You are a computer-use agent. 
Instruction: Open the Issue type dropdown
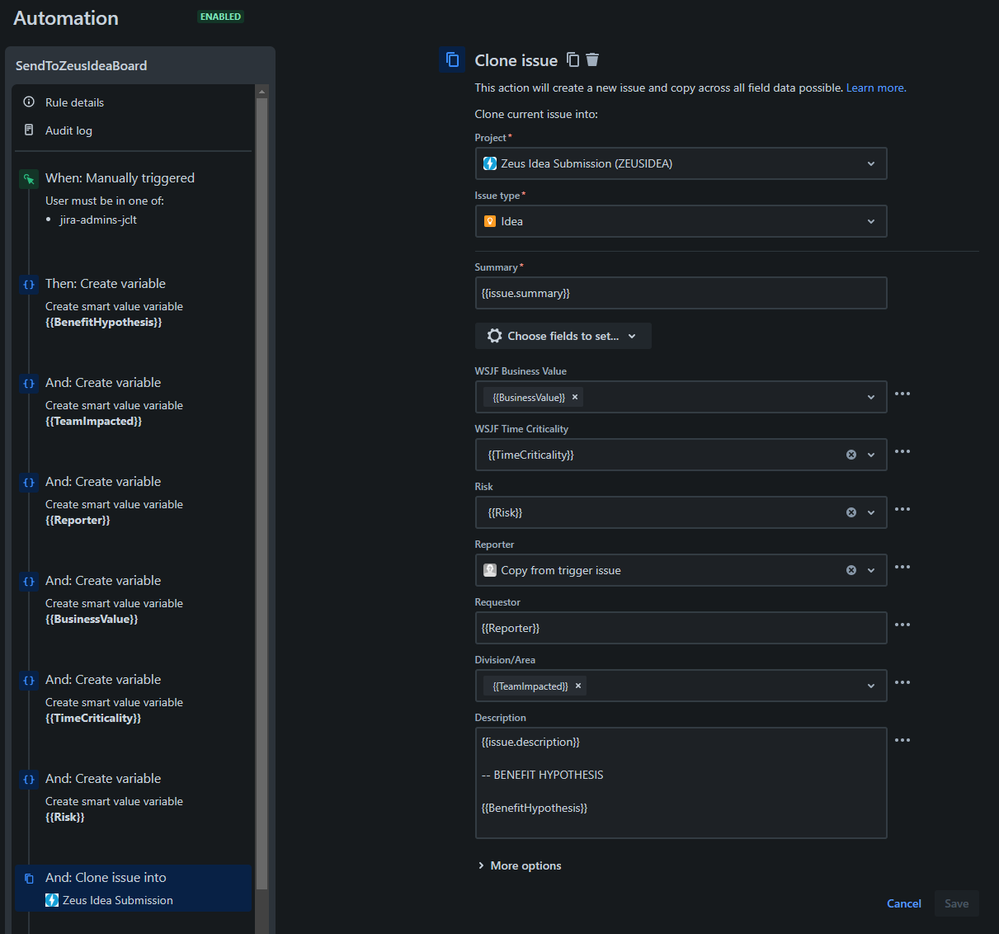click(680, 221)
